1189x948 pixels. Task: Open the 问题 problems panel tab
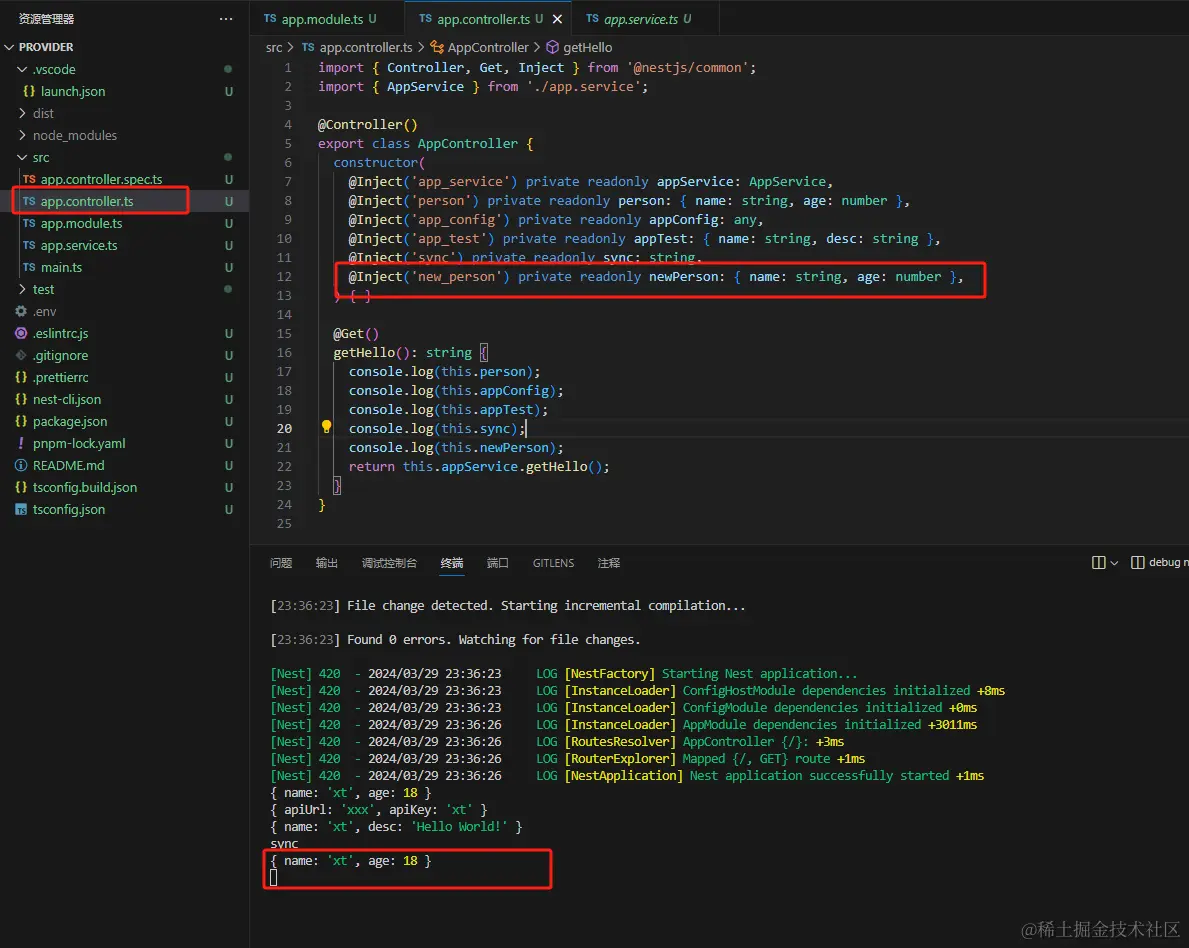pos(281,563)
